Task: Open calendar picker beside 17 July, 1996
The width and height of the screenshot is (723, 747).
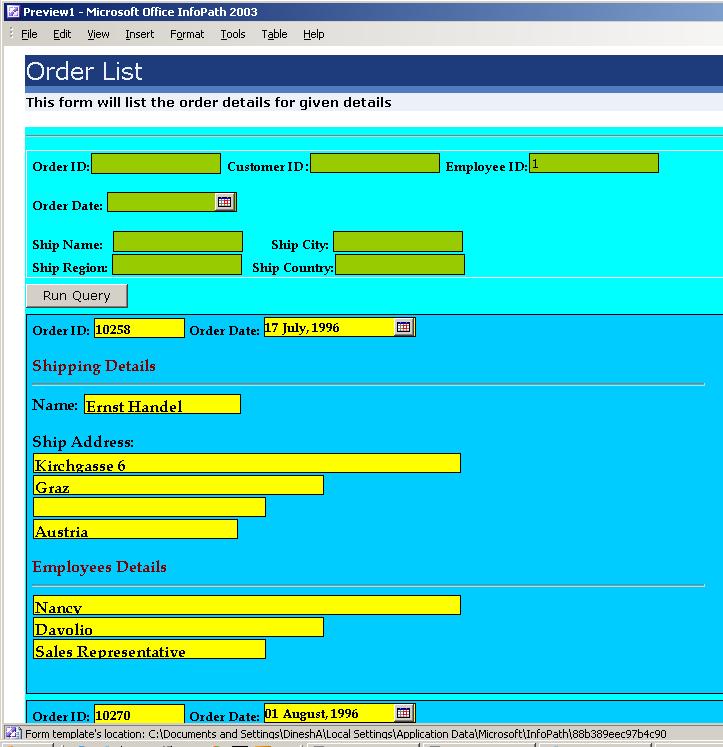Action: pyautogui.click(x=403, y=327)
